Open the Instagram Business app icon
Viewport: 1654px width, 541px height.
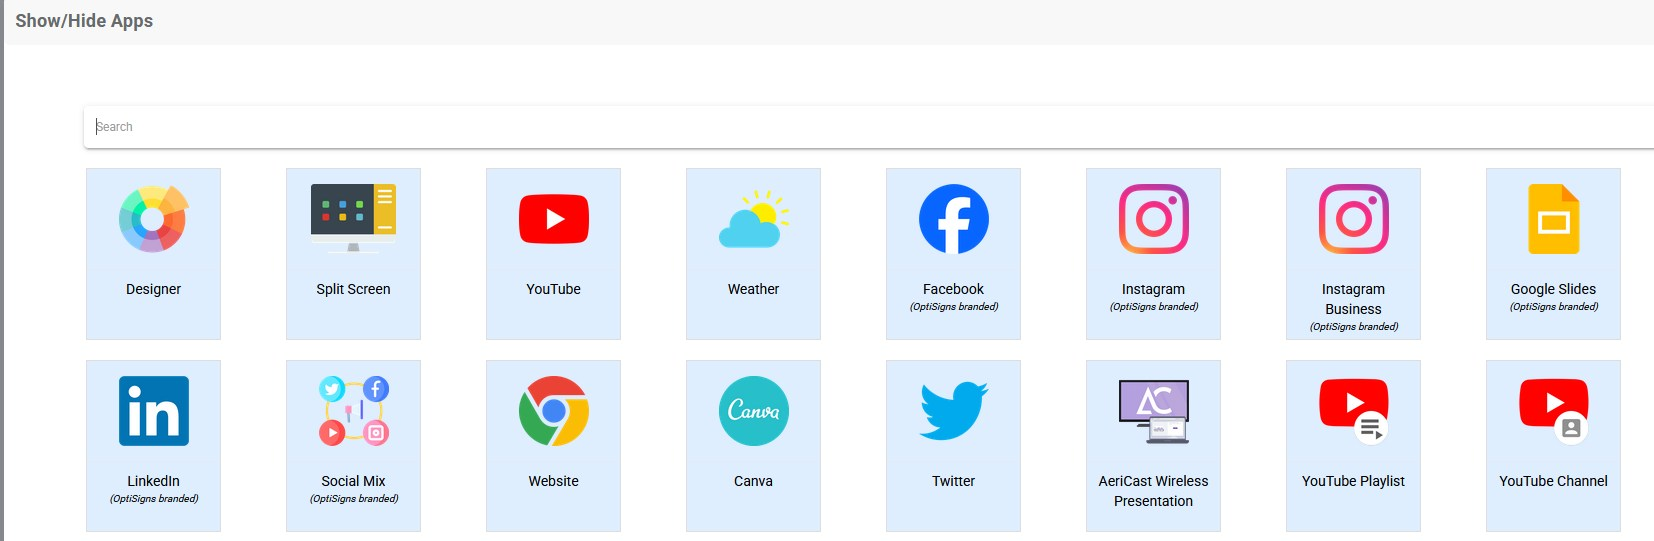pos(1353,219)
